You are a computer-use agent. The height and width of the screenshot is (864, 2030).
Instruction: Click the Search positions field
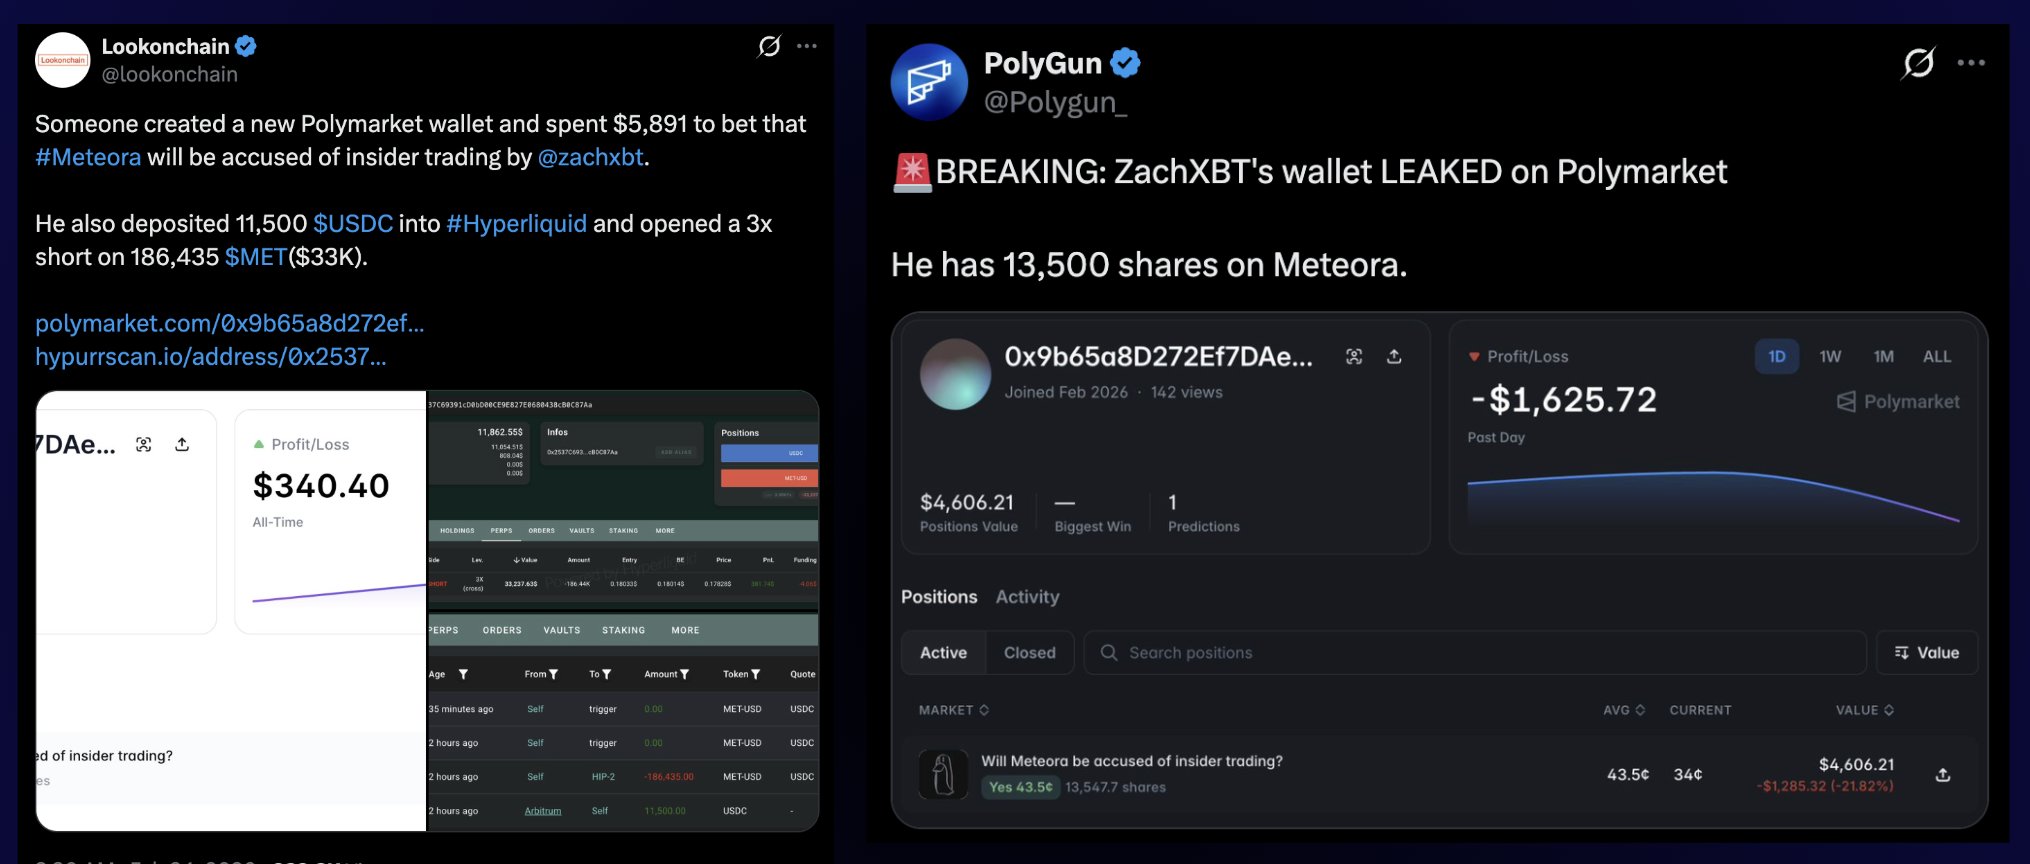(x=1475, y=653)
